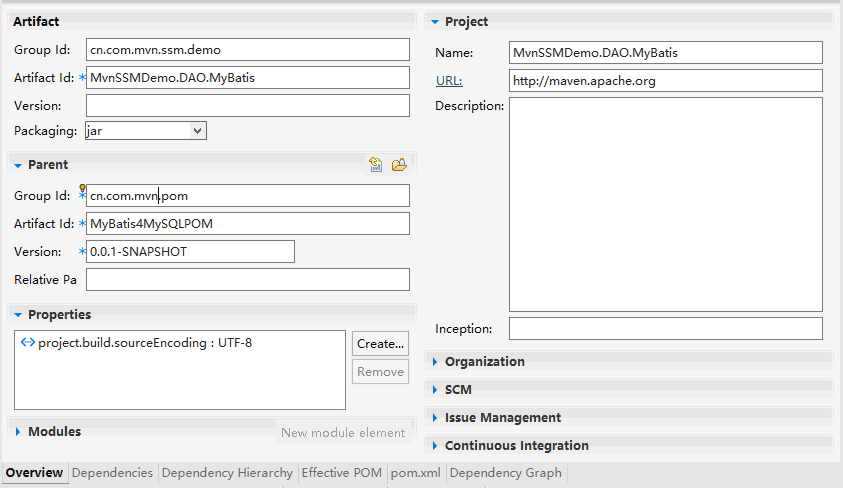Expand the Issue Management section

point(435,418)
